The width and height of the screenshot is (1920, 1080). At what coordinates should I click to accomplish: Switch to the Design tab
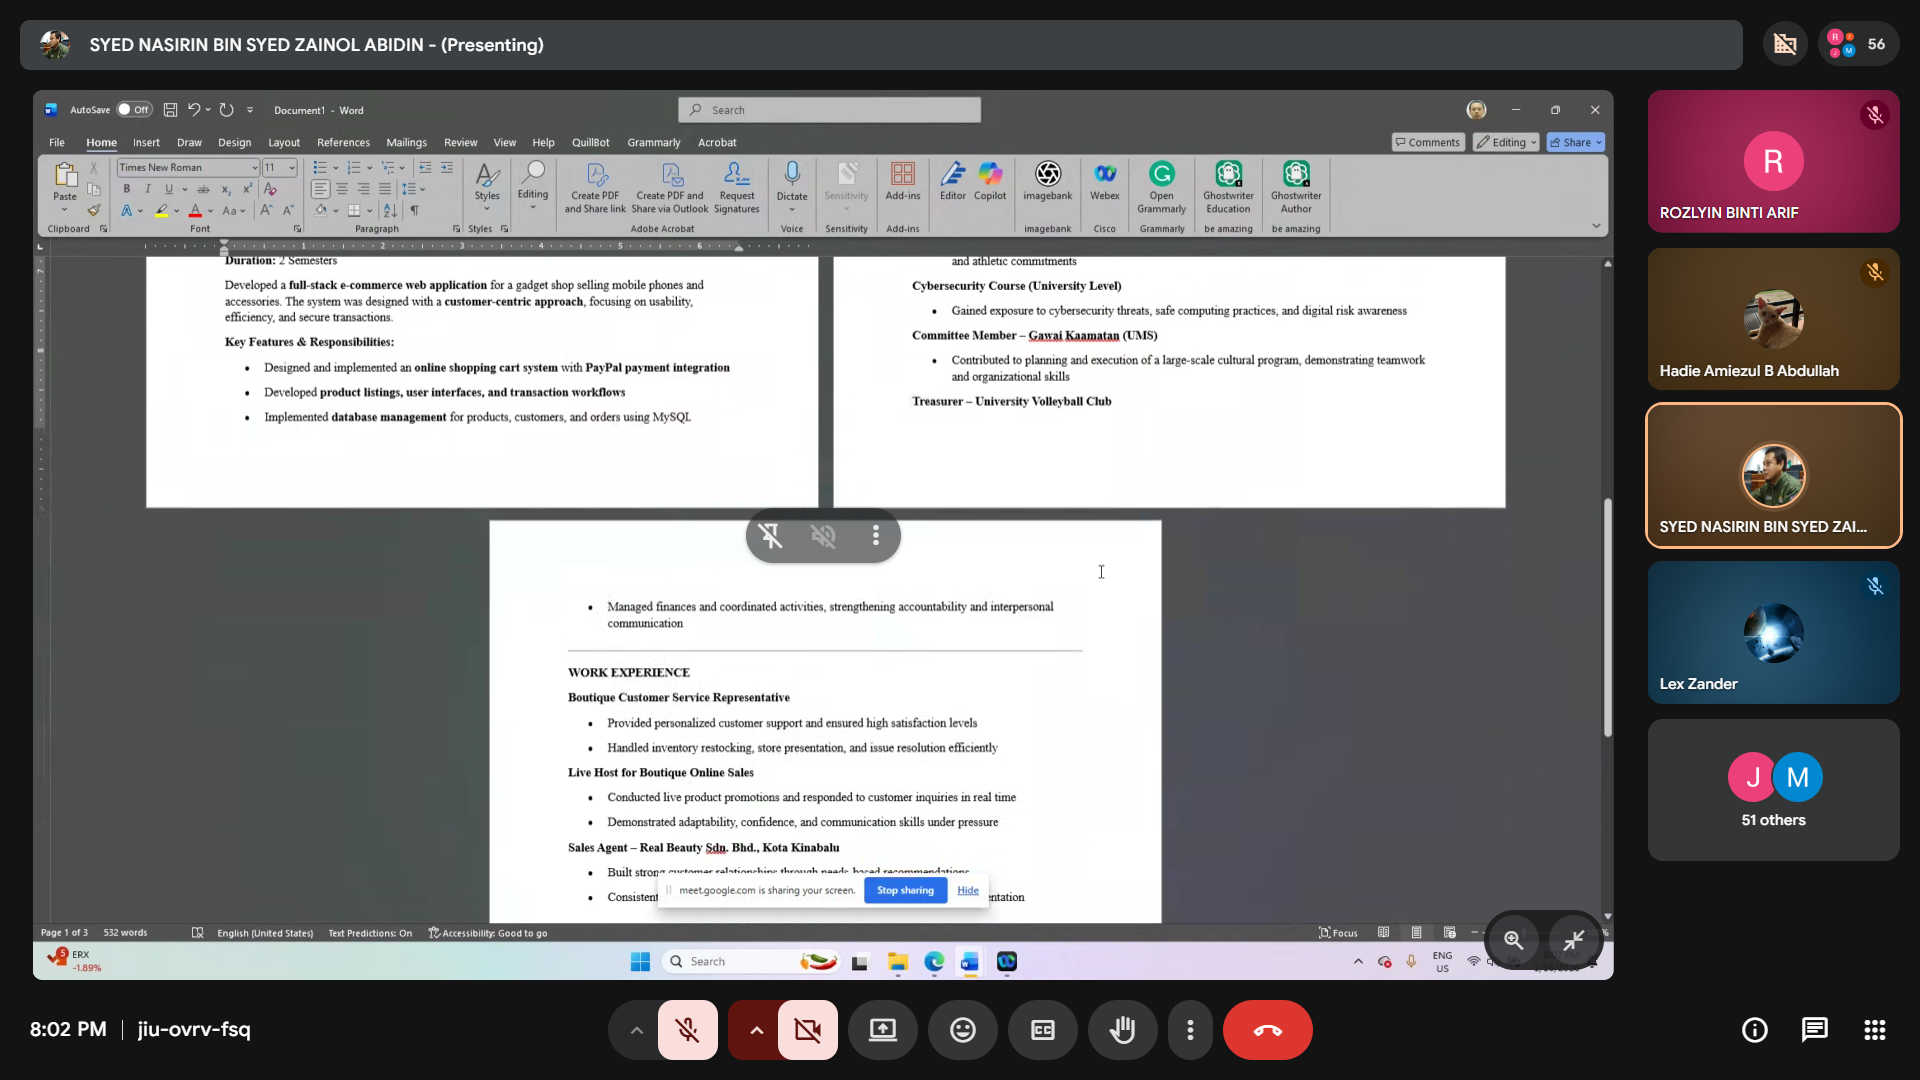coord(235,143)
